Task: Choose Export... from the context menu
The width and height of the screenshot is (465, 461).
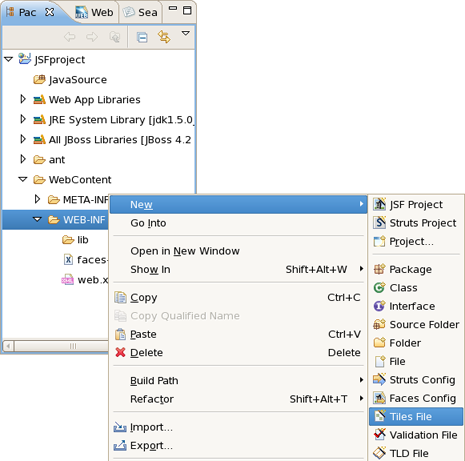Action: click(238, 445)
